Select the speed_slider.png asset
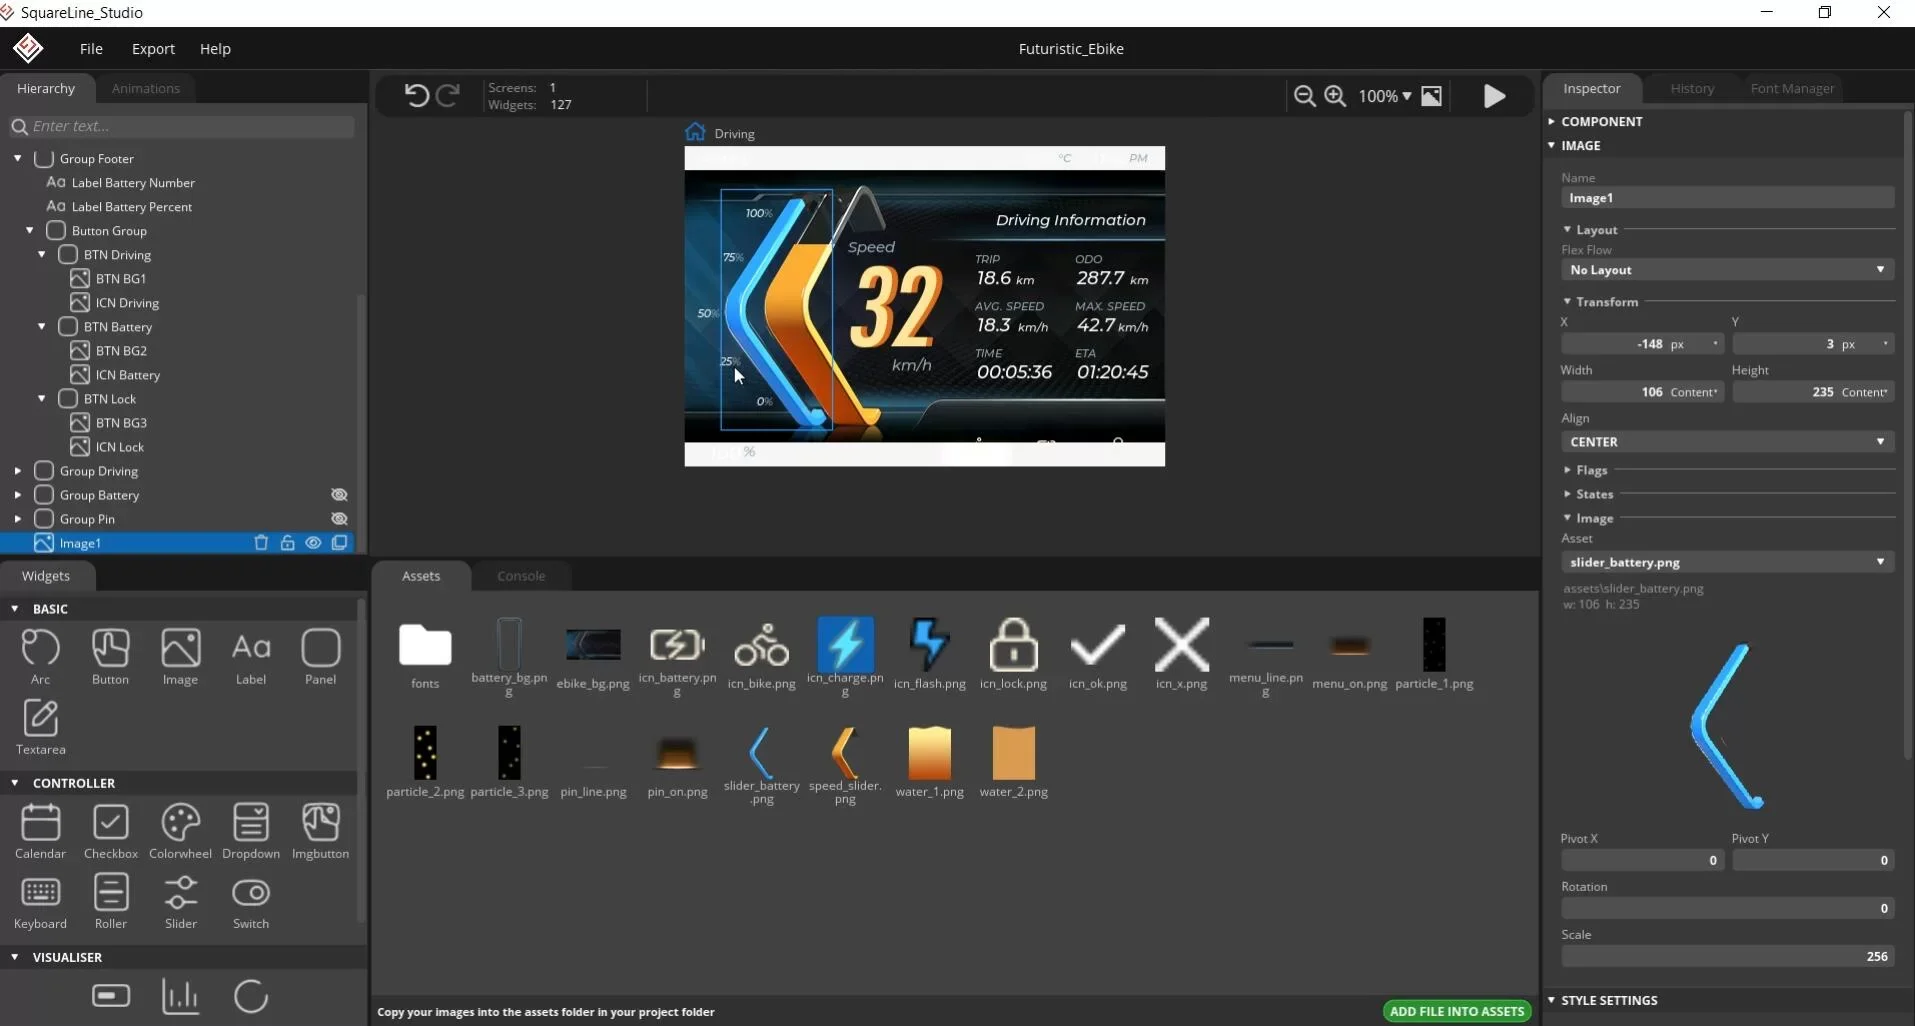 (x=845, y=764)
